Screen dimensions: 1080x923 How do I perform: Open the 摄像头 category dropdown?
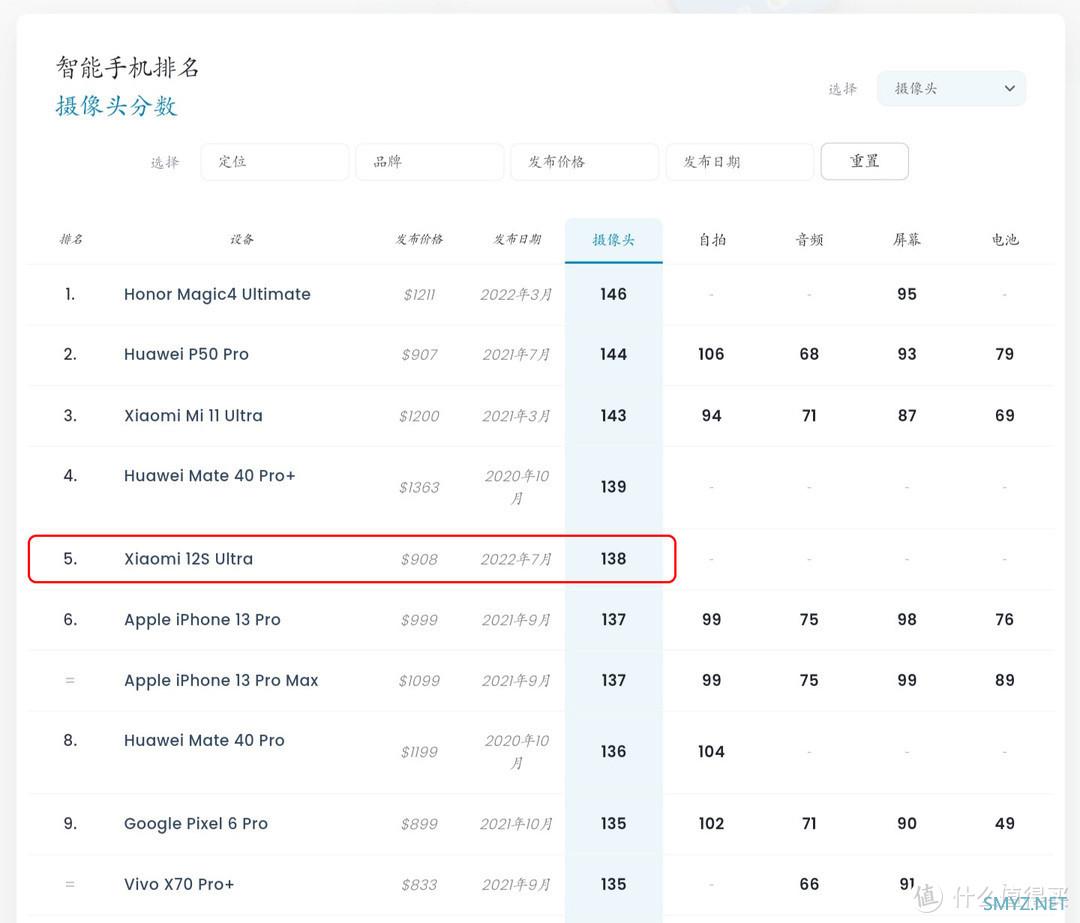tap(951, 88)
